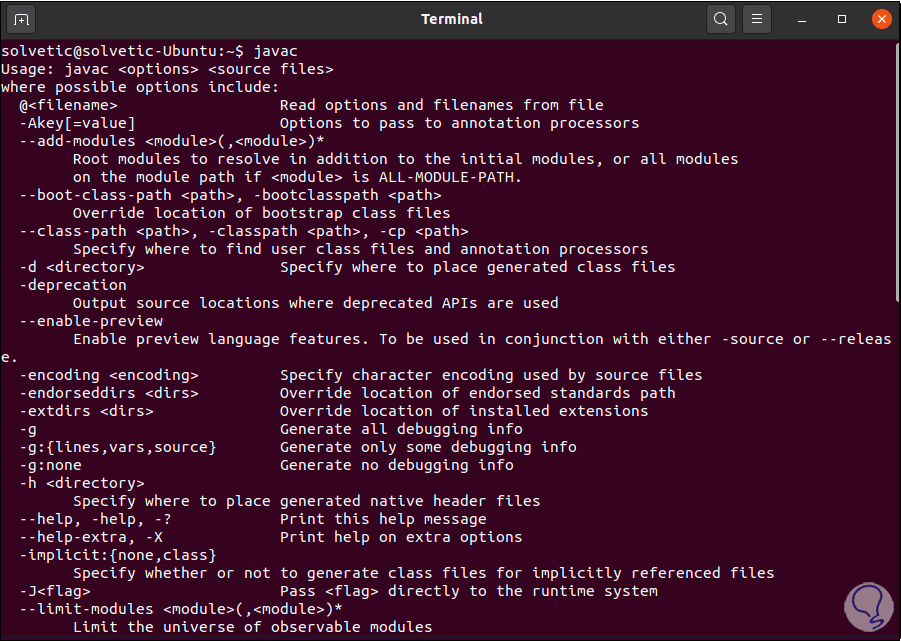Image resolution: width=901 pixels, height=641 pixels.
Task: Open the terminal search tool
Action: [720, 19]
